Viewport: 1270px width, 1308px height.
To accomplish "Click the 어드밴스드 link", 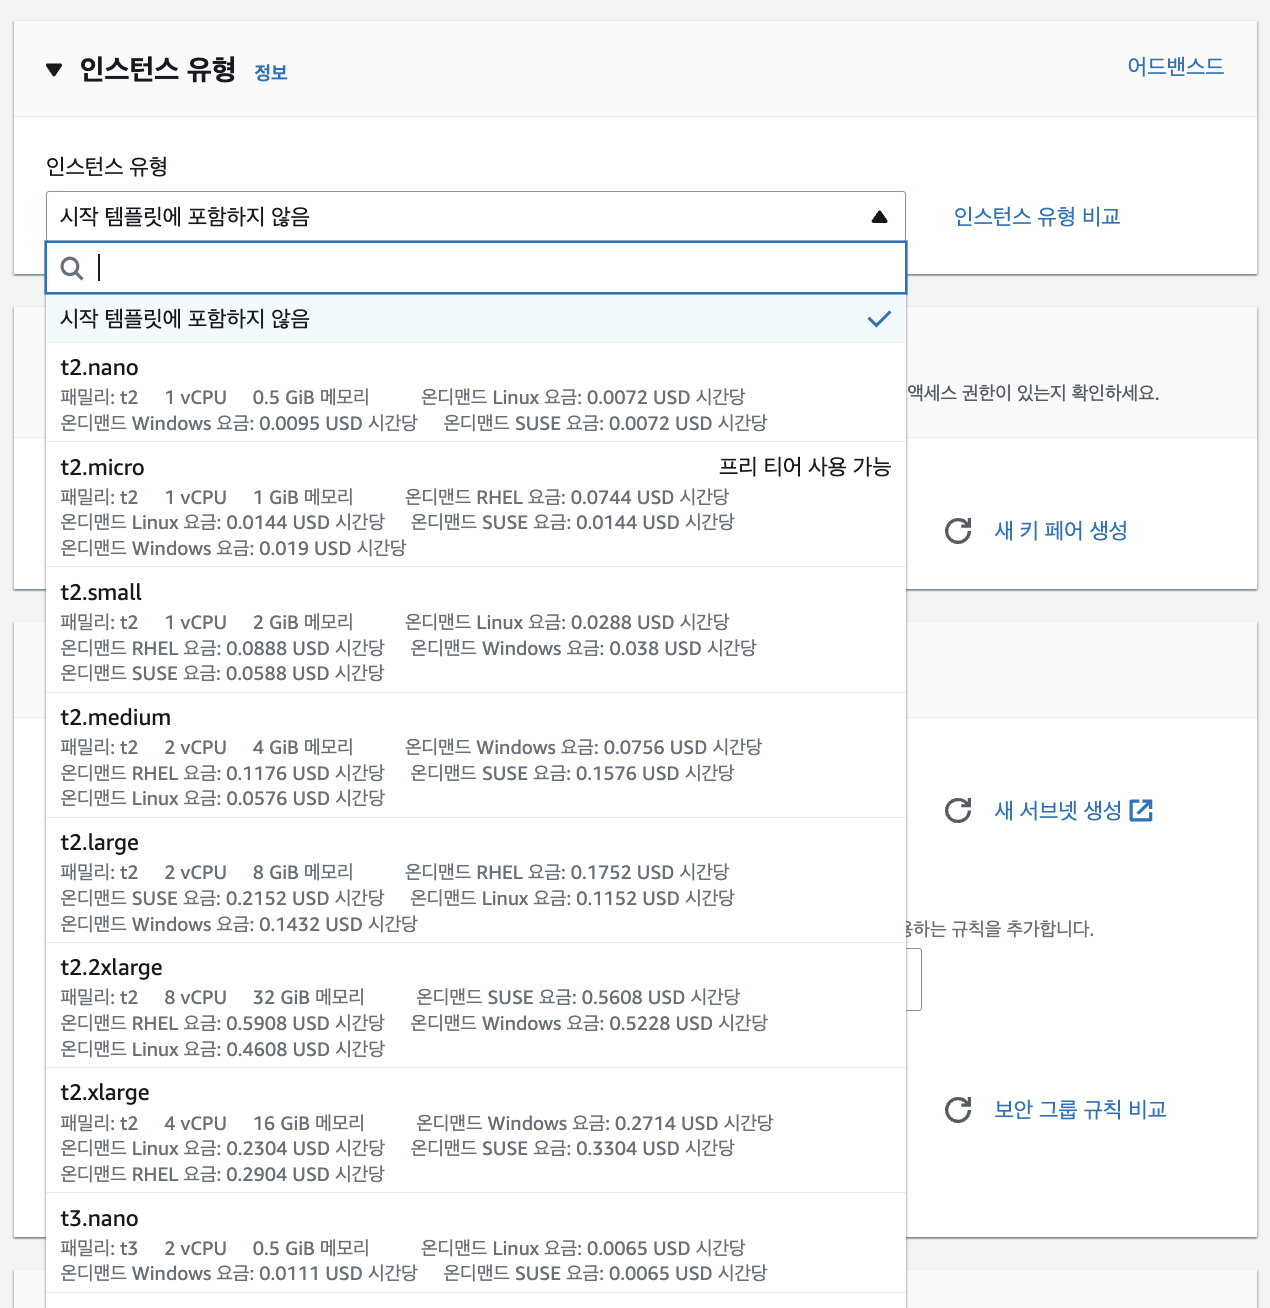I will coord(1175,66).
